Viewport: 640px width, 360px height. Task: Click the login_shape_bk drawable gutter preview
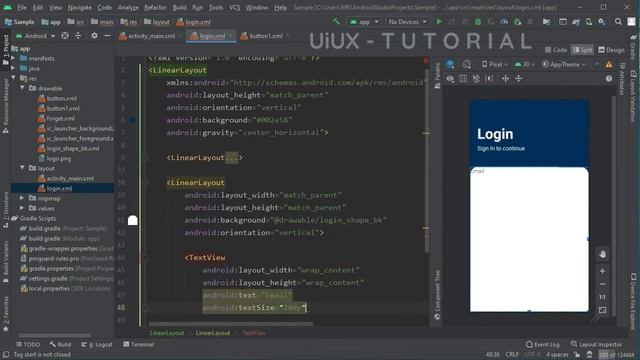[x=133, y=220]
